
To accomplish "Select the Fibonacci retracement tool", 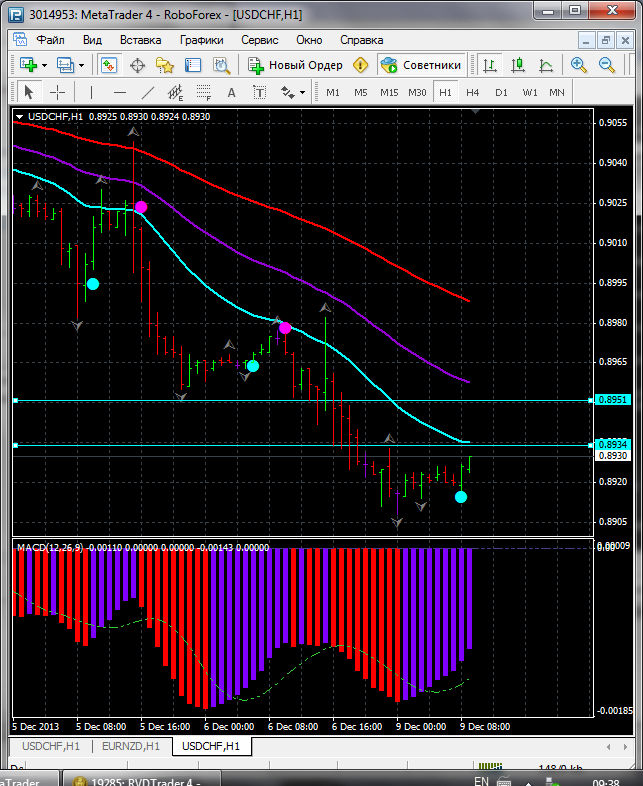I will click(203, 92).
